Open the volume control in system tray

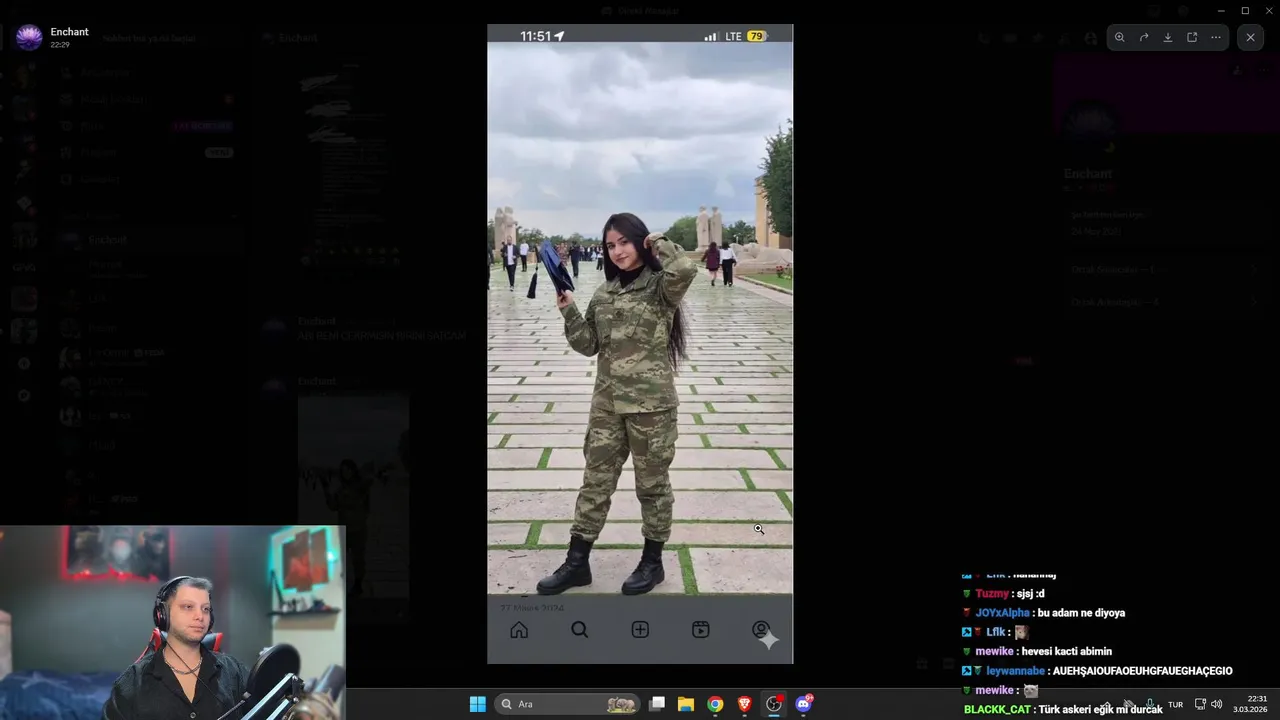point(1217,704)
